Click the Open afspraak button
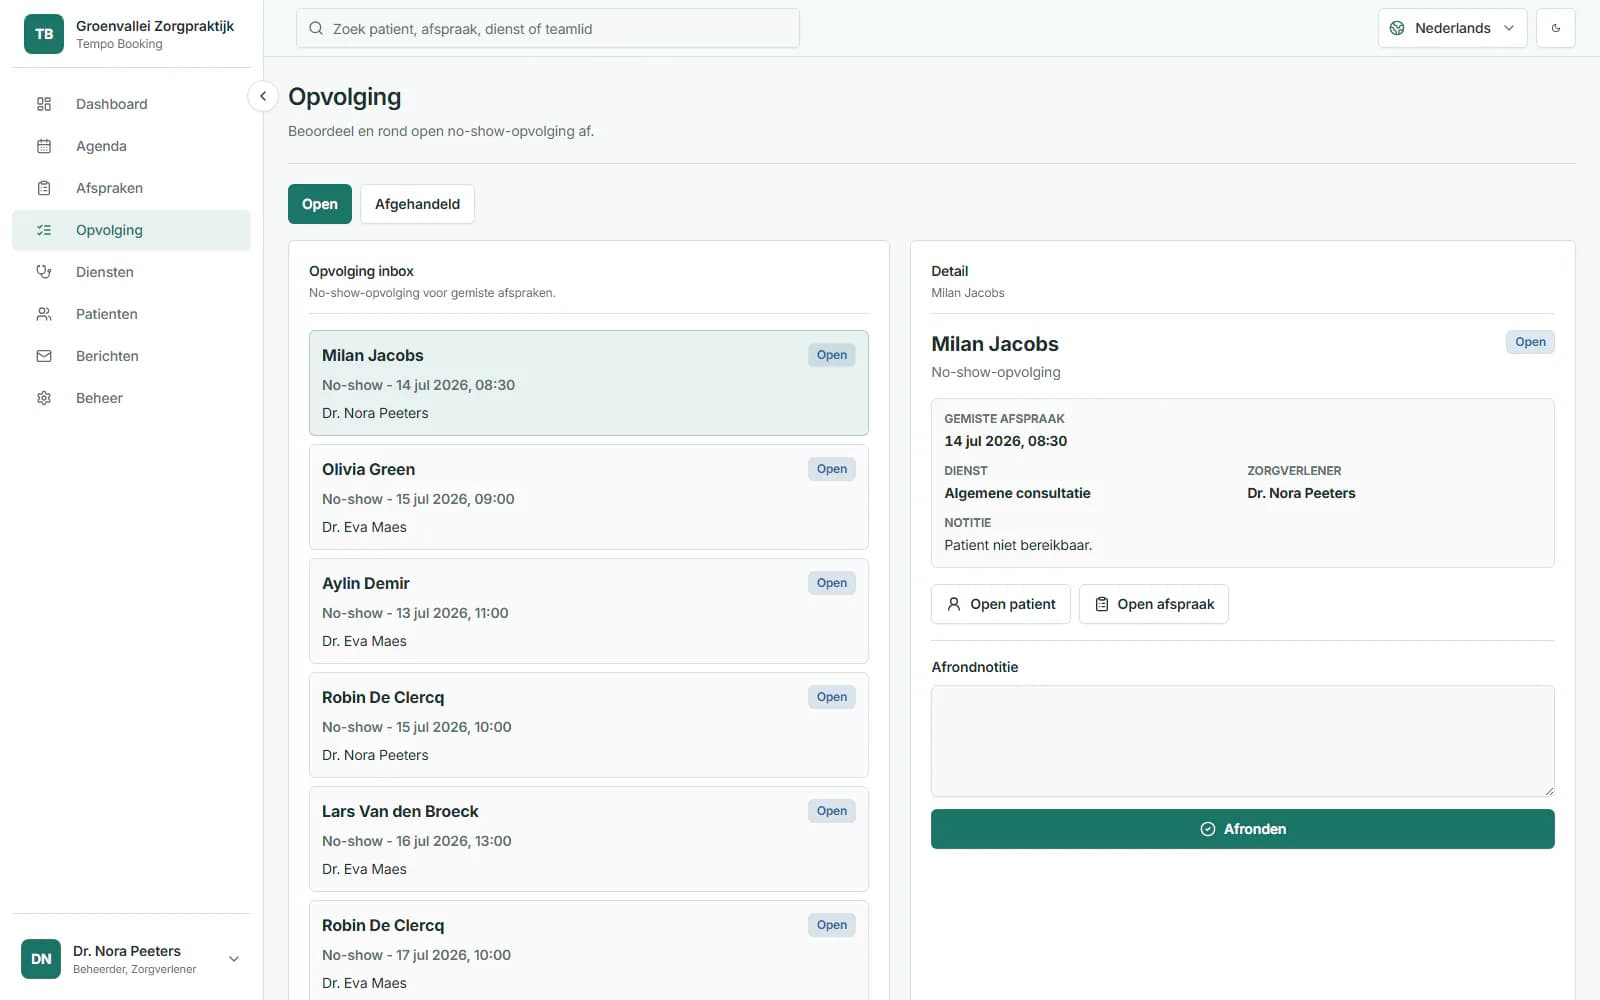The width and height of the screenshot is (1600, 1000). click(1154, 604)
